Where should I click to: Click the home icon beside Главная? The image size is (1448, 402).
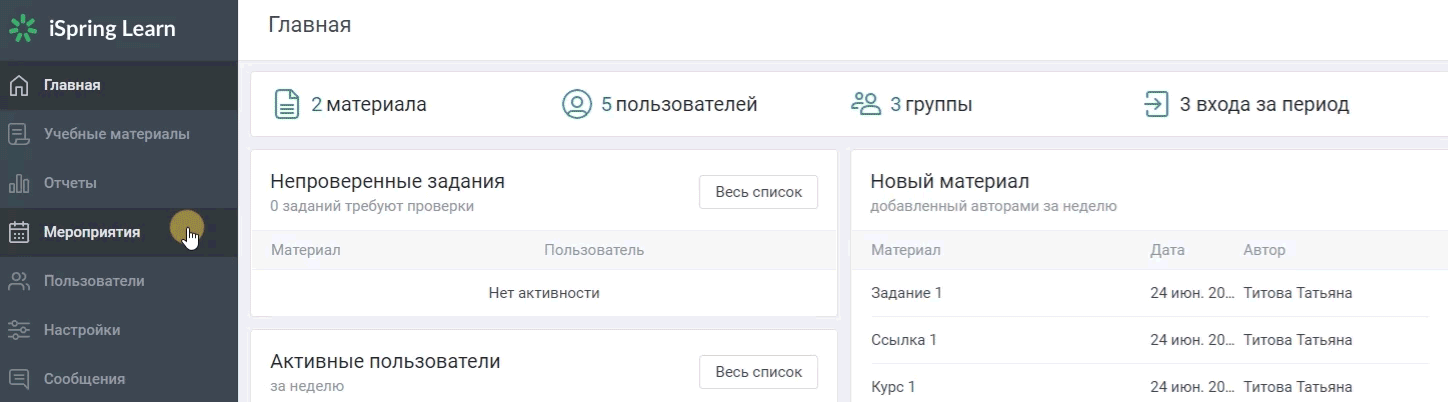(18, 85)
